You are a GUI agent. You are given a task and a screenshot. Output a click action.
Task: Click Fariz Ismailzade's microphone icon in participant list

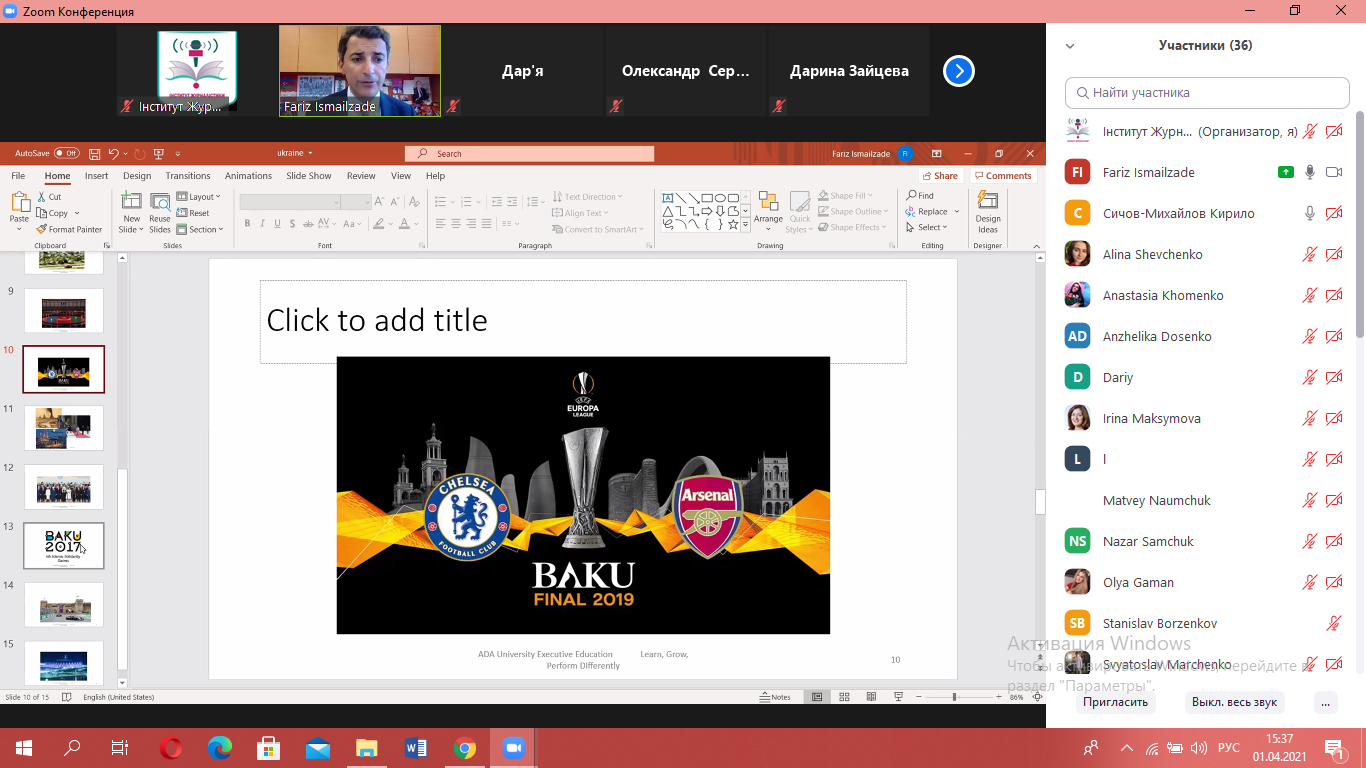coord(1309,172)
